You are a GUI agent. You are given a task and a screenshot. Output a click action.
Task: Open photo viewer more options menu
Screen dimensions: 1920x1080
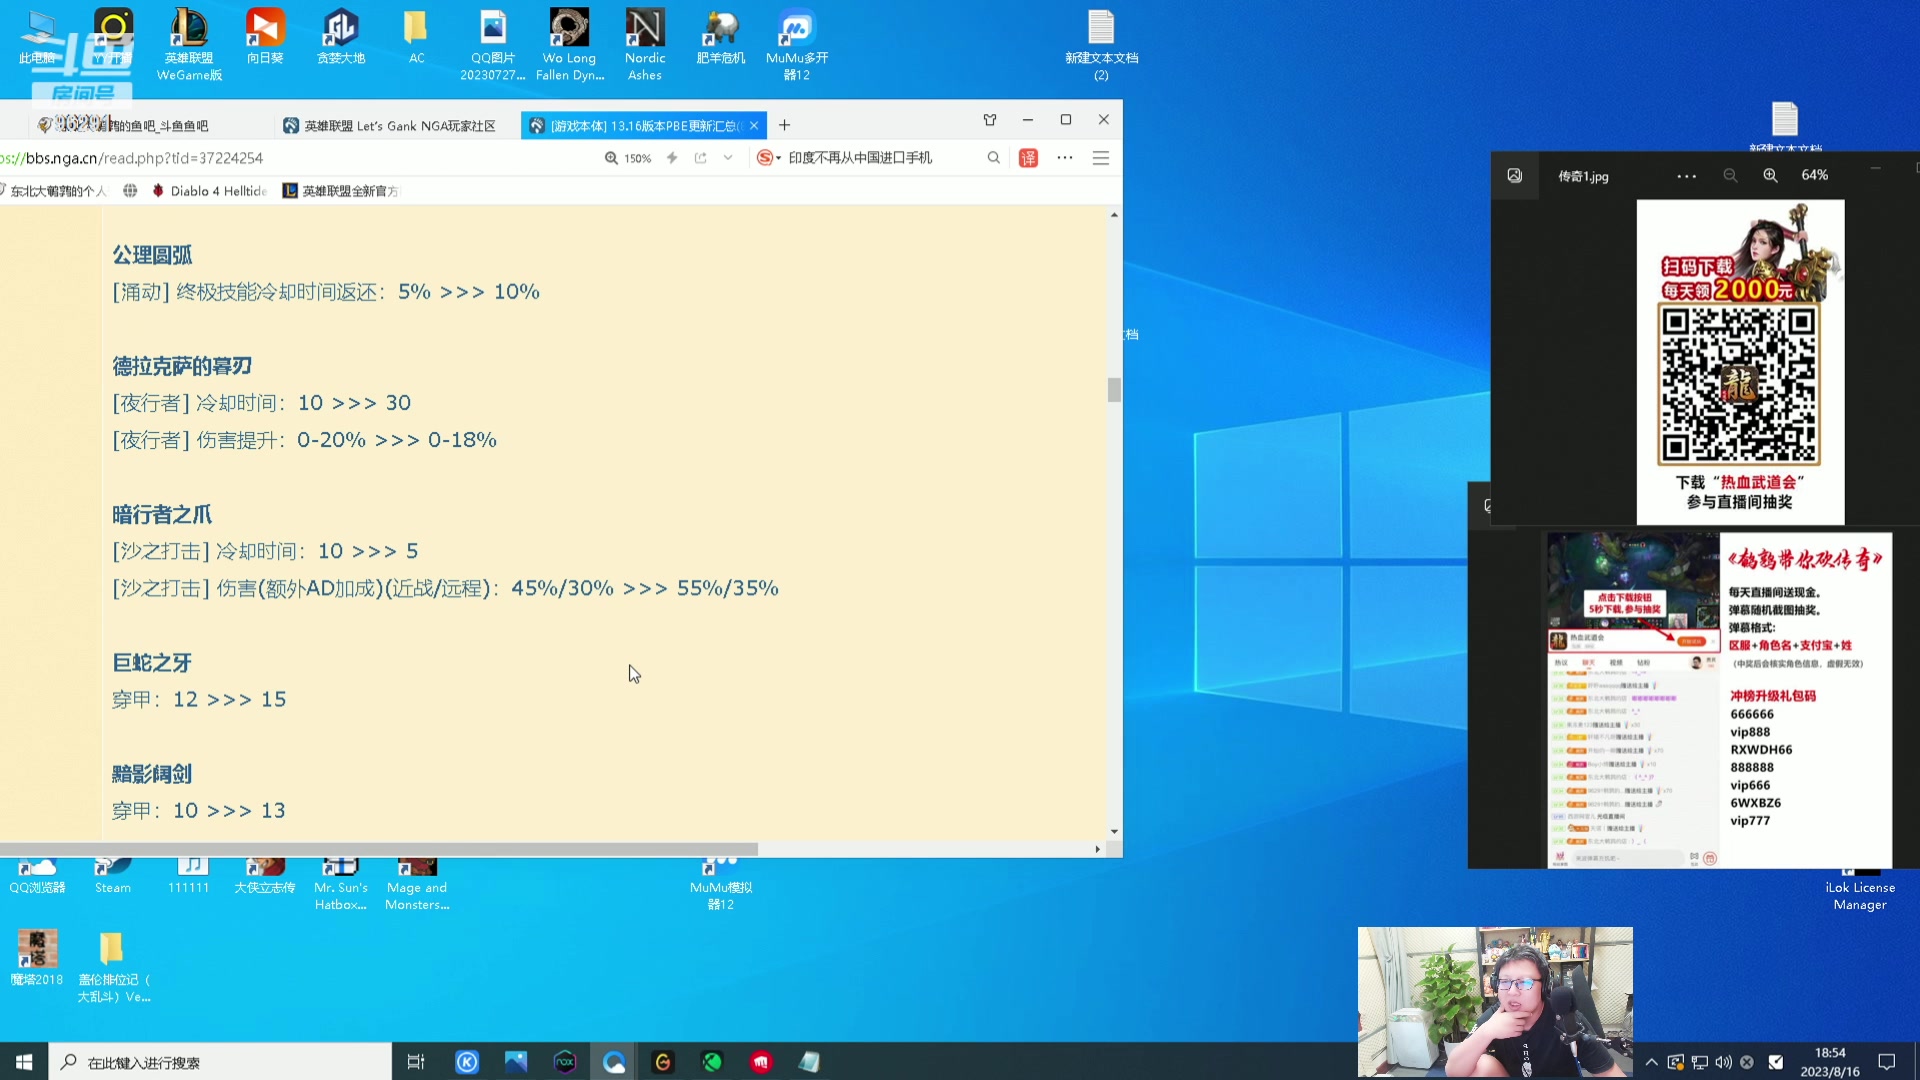1686,176
